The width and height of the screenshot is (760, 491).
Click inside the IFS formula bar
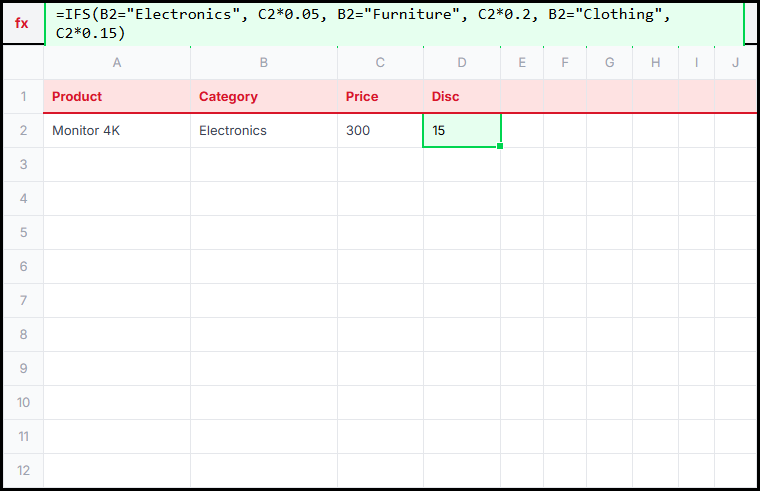394,24
